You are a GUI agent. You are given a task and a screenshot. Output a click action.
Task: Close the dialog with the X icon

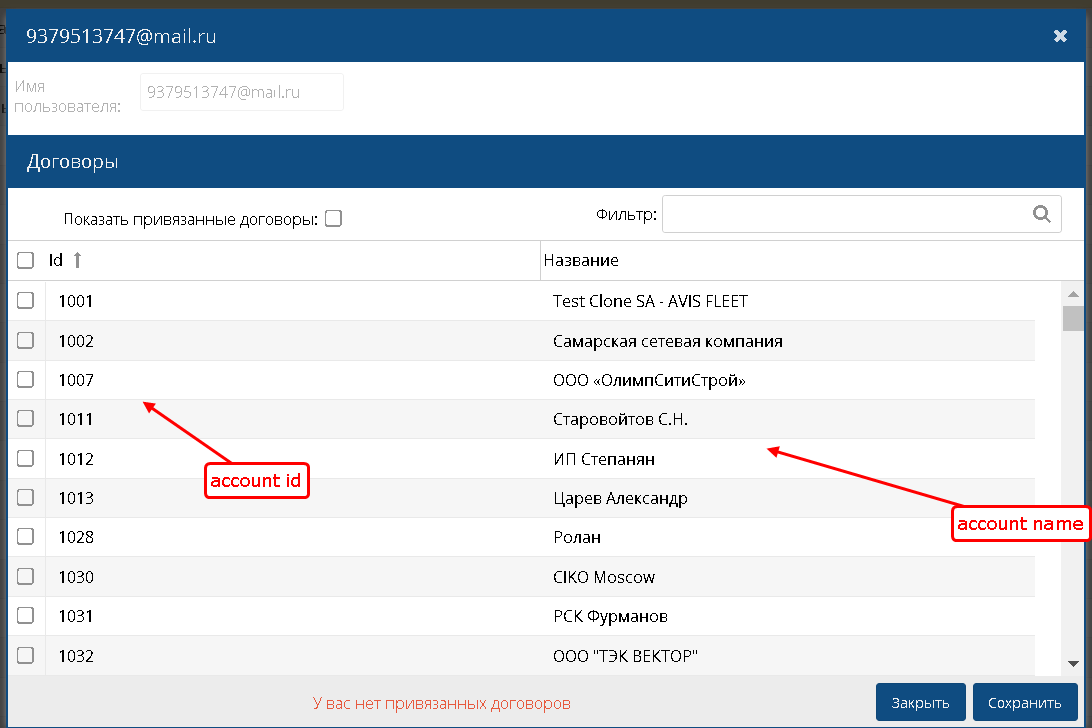1060,36
